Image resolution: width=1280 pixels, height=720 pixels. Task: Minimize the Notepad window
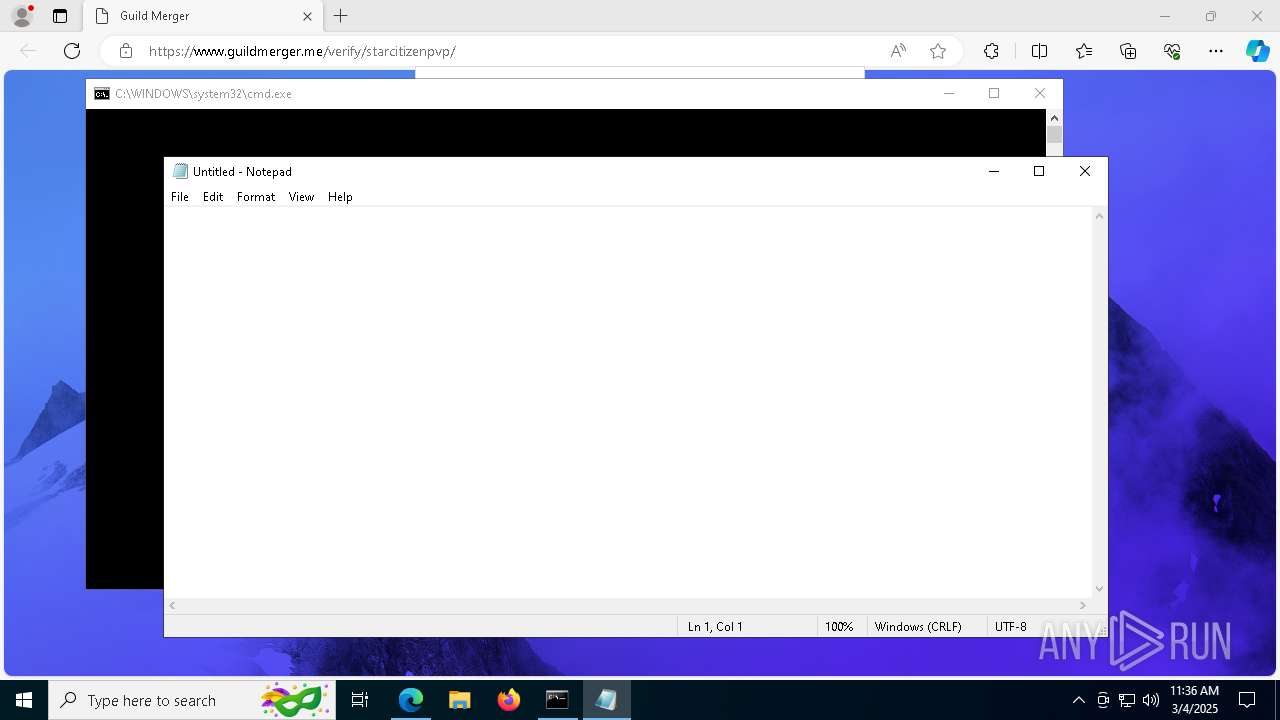point(994,171)
